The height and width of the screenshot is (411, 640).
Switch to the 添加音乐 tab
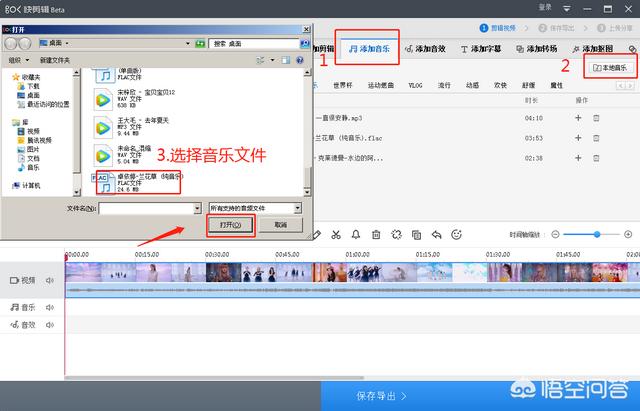click(369, 49)
